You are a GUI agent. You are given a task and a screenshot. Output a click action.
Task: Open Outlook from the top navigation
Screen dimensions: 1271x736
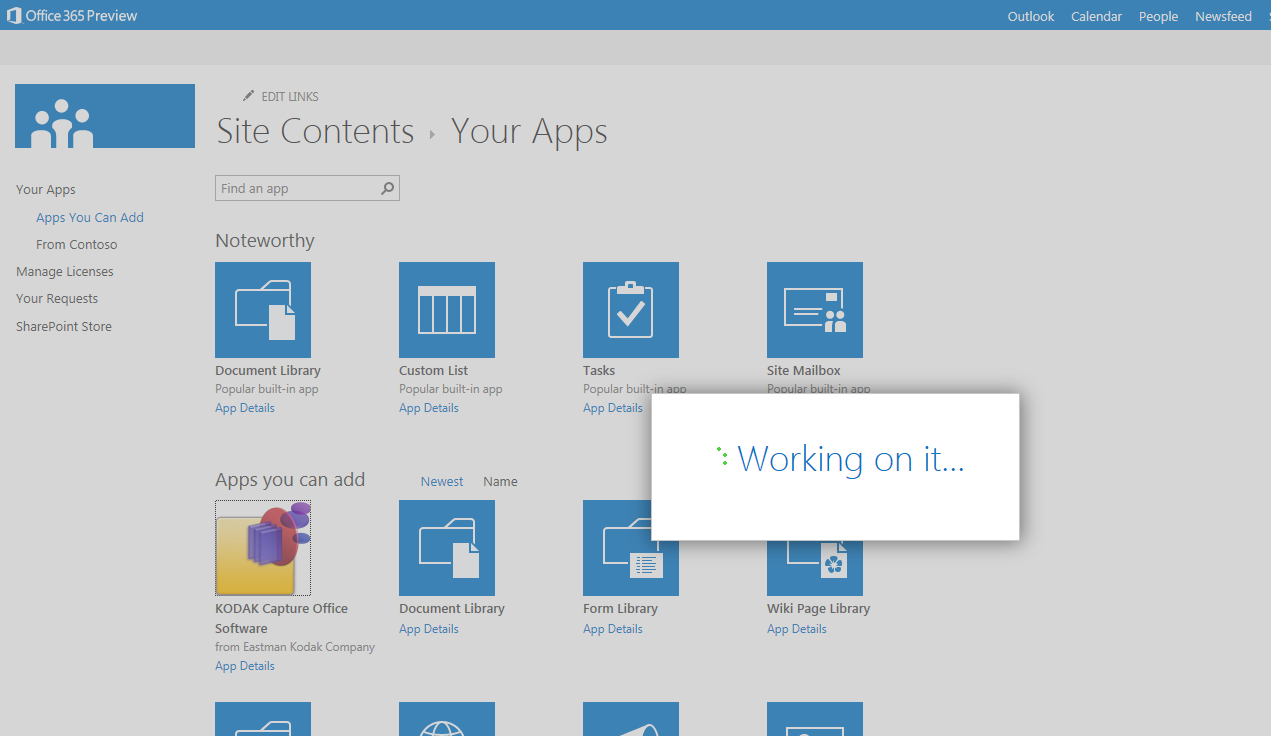pos(1031,16)
